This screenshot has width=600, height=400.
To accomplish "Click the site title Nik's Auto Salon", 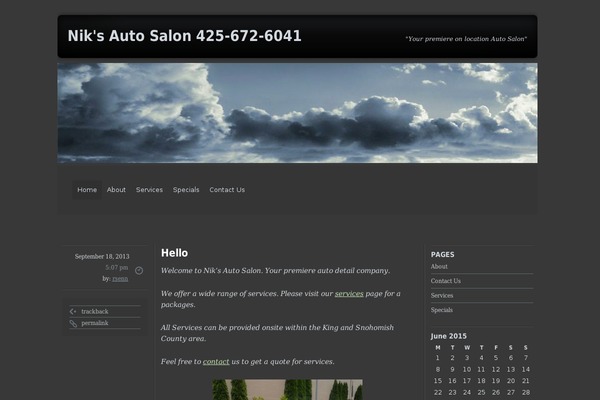I will 184,36.
